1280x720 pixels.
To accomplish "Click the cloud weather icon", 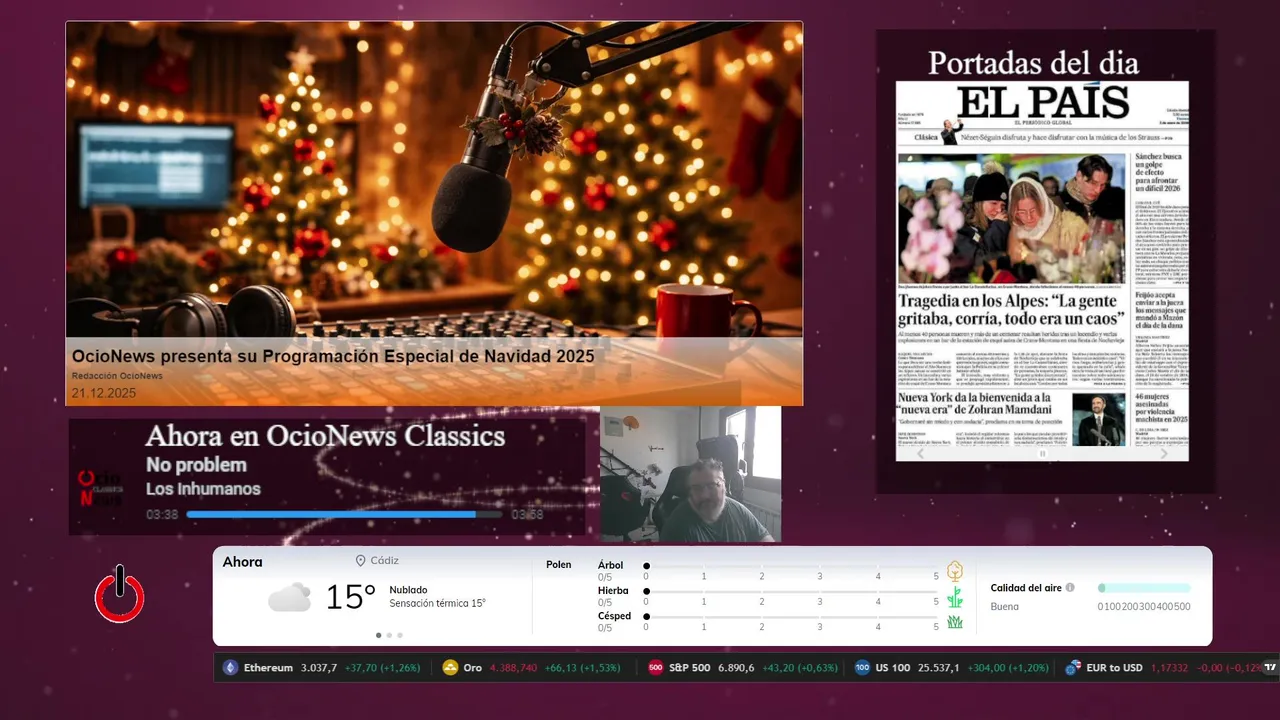I will (289, 598).
